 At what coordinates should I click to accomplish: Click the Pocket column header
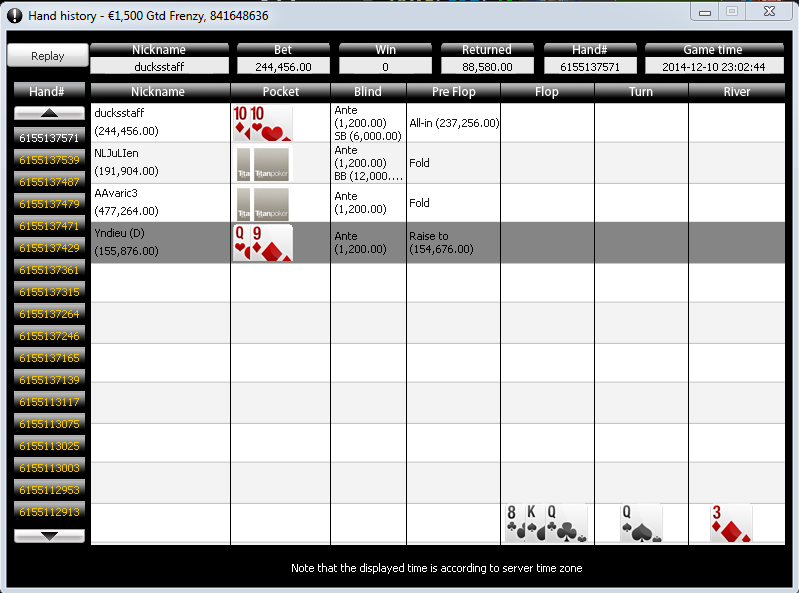pyautogui.click(x=281, y=92)
